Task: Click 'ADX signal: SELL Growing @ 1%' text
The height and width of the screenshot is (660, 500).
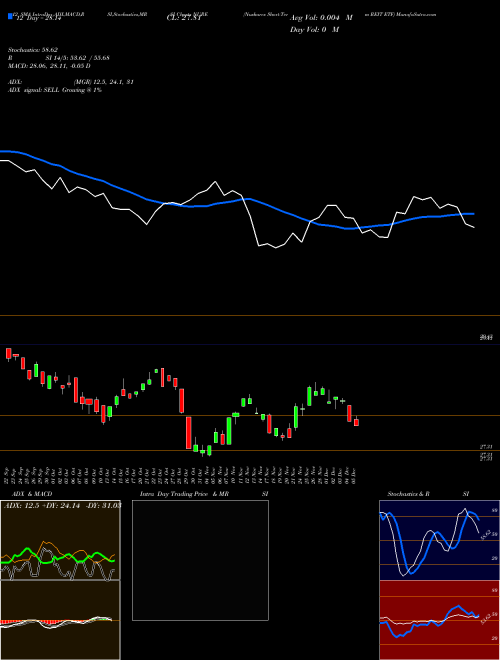Action: 55,90
